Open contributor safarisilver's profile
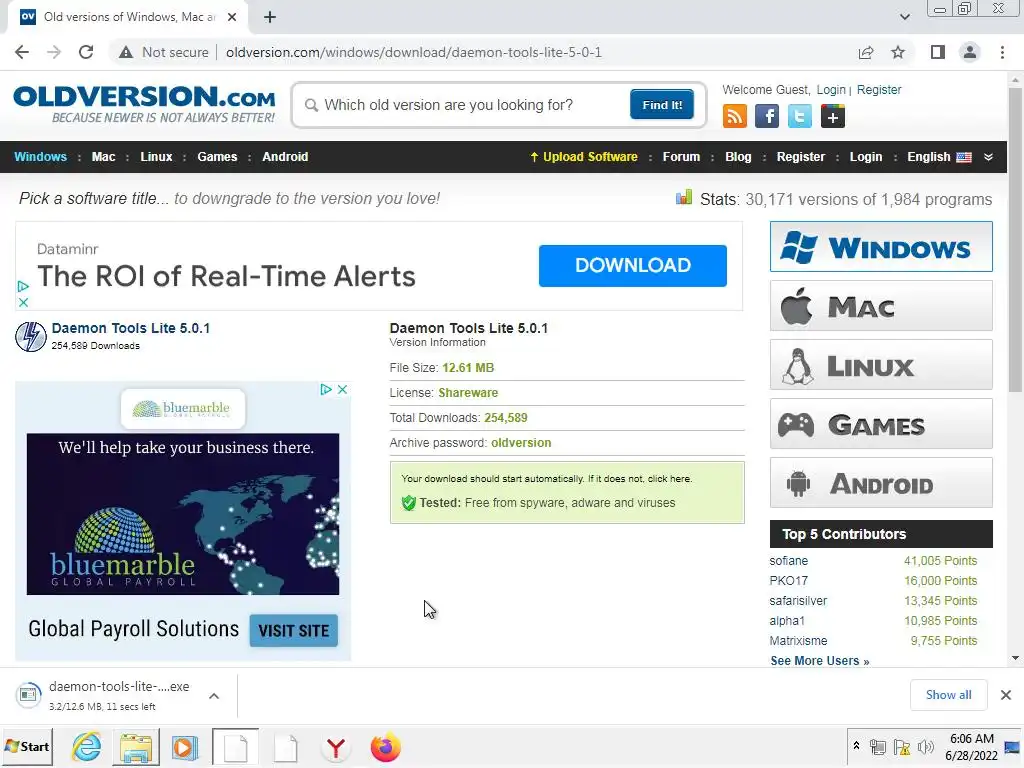 click(798, 601)
